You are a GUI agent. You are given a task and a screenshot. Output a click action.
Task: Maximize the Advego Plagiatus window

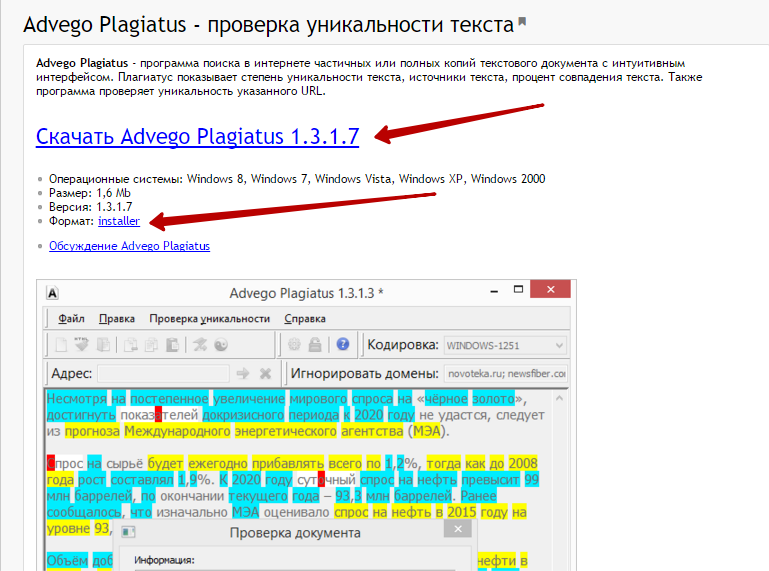click(x=518, y=289)
